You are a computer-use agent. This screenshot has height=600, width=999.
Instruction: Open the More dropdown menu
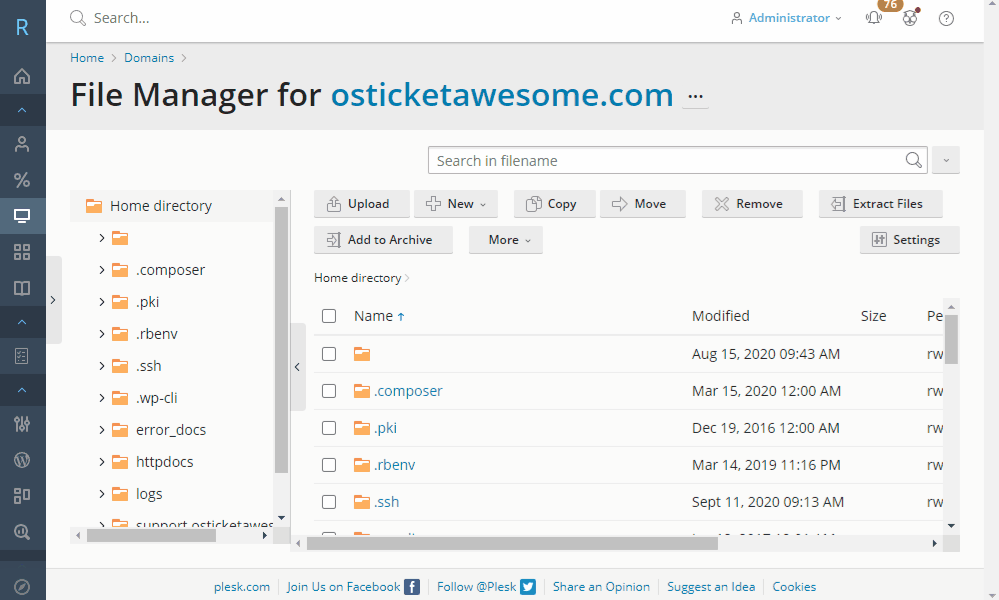click(506, 240)
